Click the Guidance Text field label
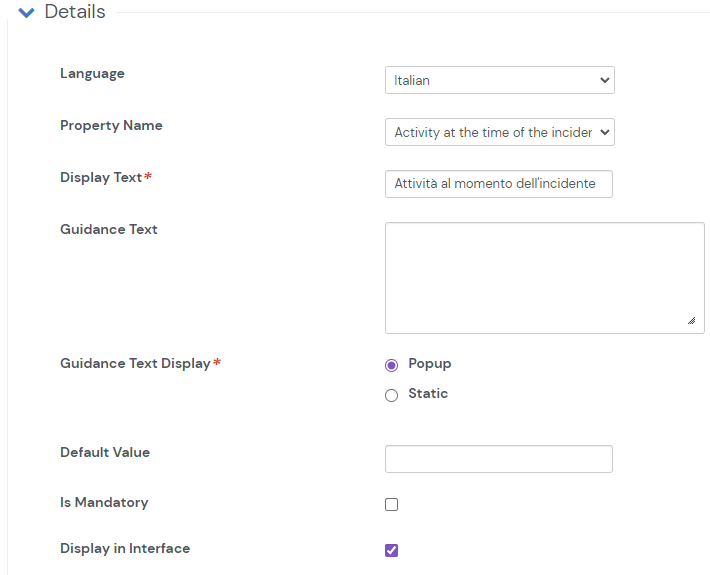The height and width of the screenshot is (575, 710). click(x=109, y=230)
